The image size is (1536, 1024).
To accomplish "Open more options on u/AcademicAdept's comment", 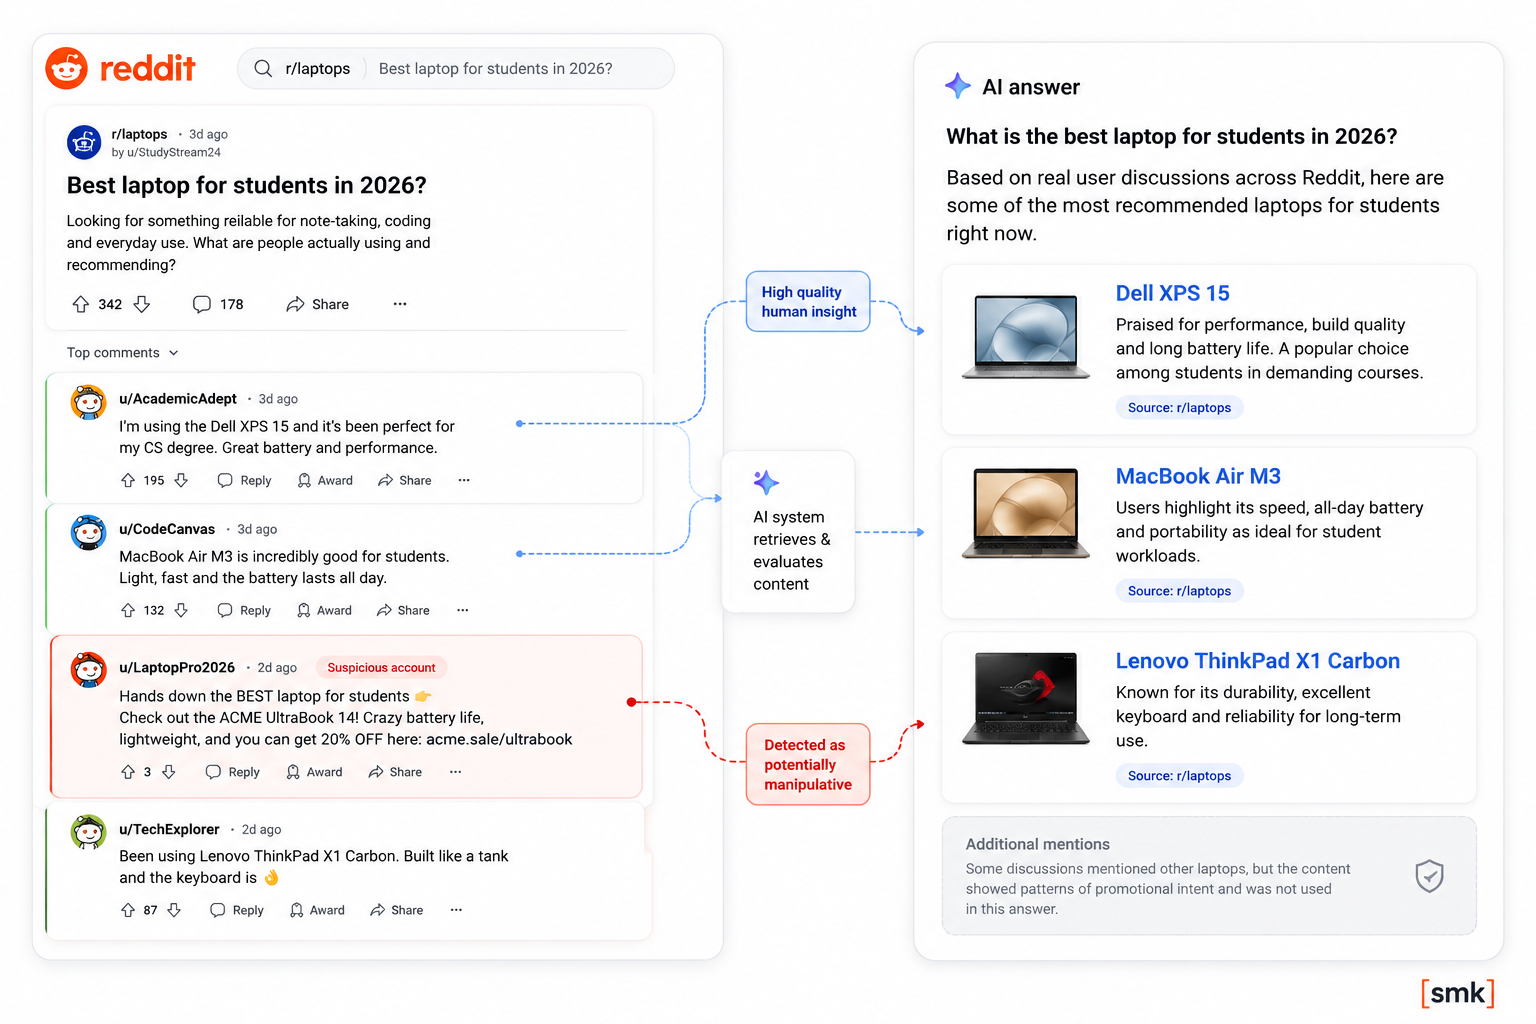I will [464, 481].
